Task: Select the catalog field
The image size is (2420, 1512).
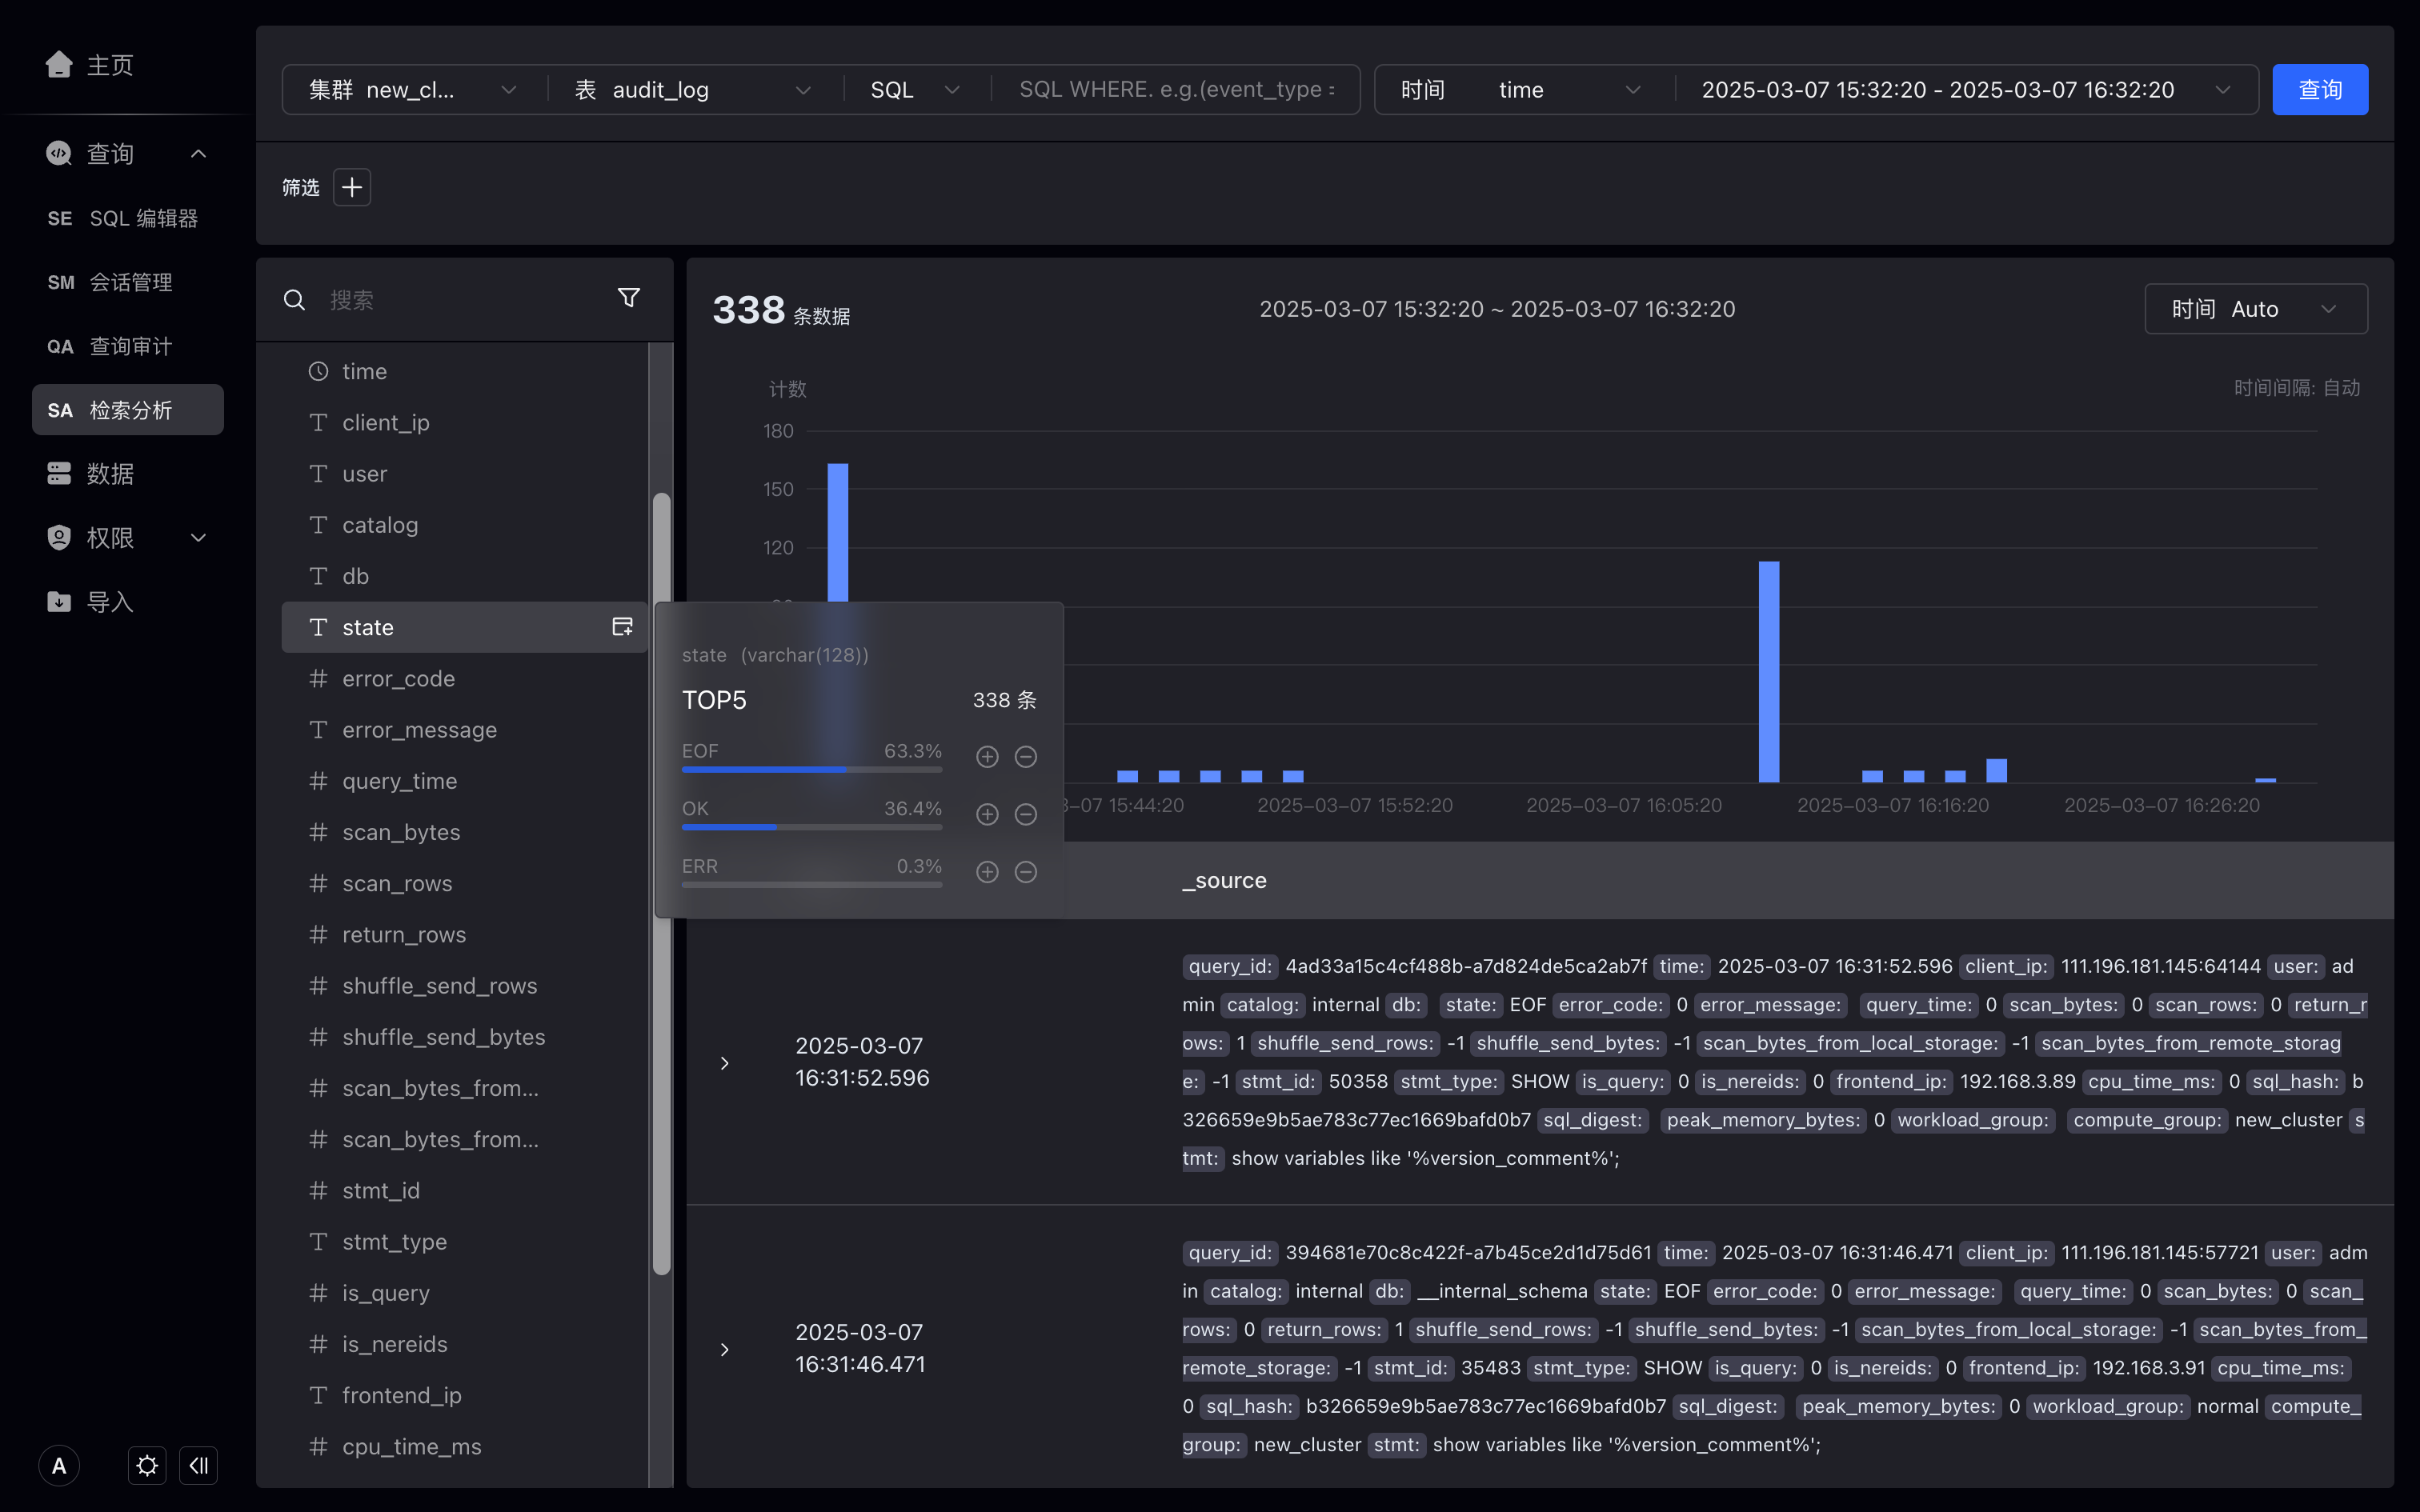Action: point(465,525)
